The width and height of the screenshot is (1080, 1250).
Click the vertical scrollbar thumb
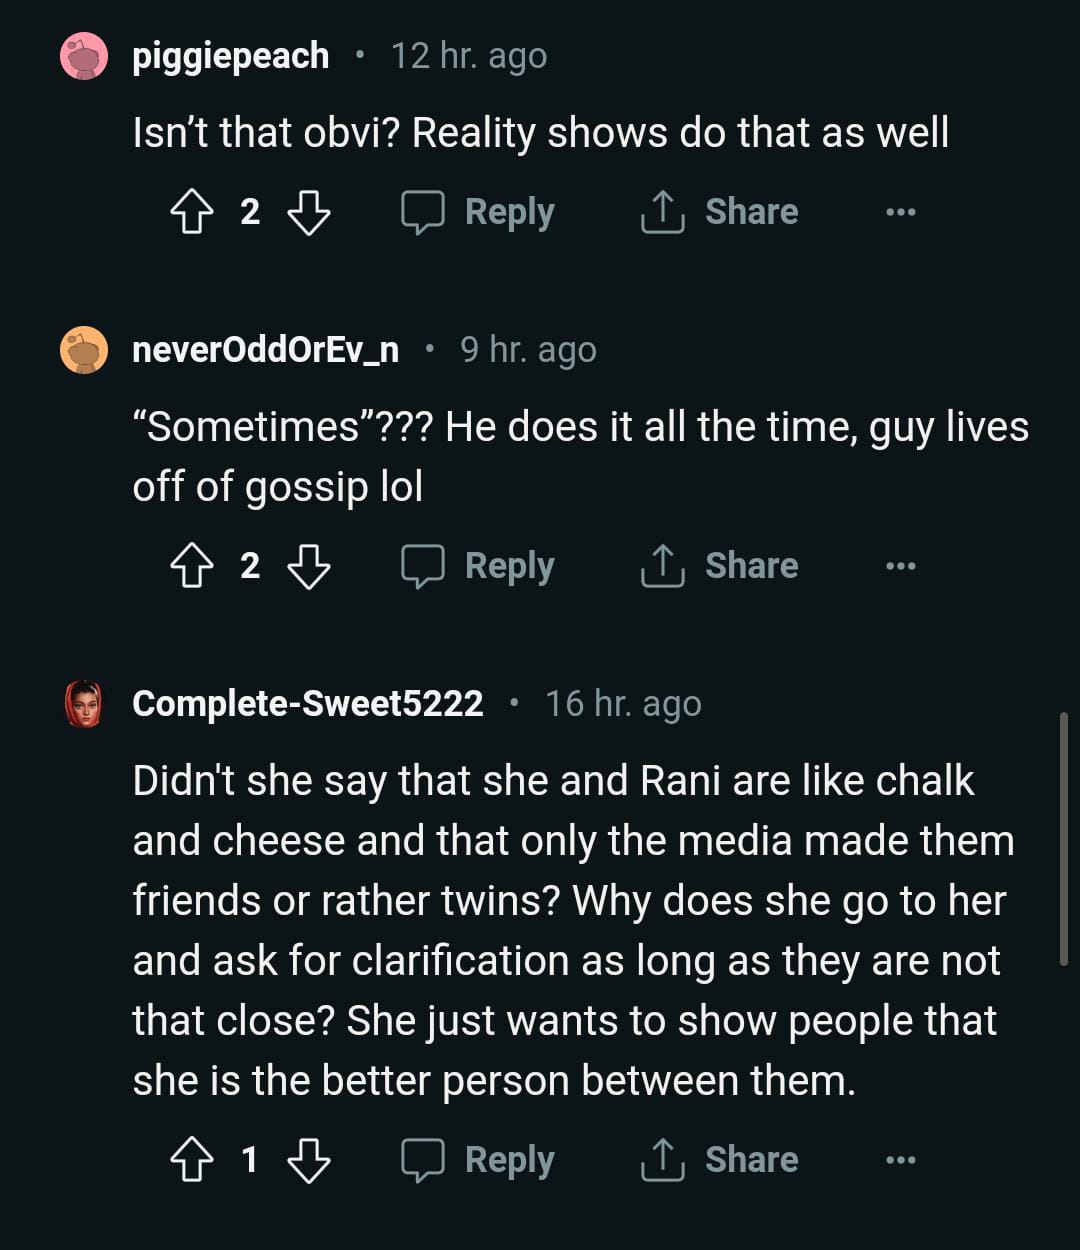(1063, 838)
